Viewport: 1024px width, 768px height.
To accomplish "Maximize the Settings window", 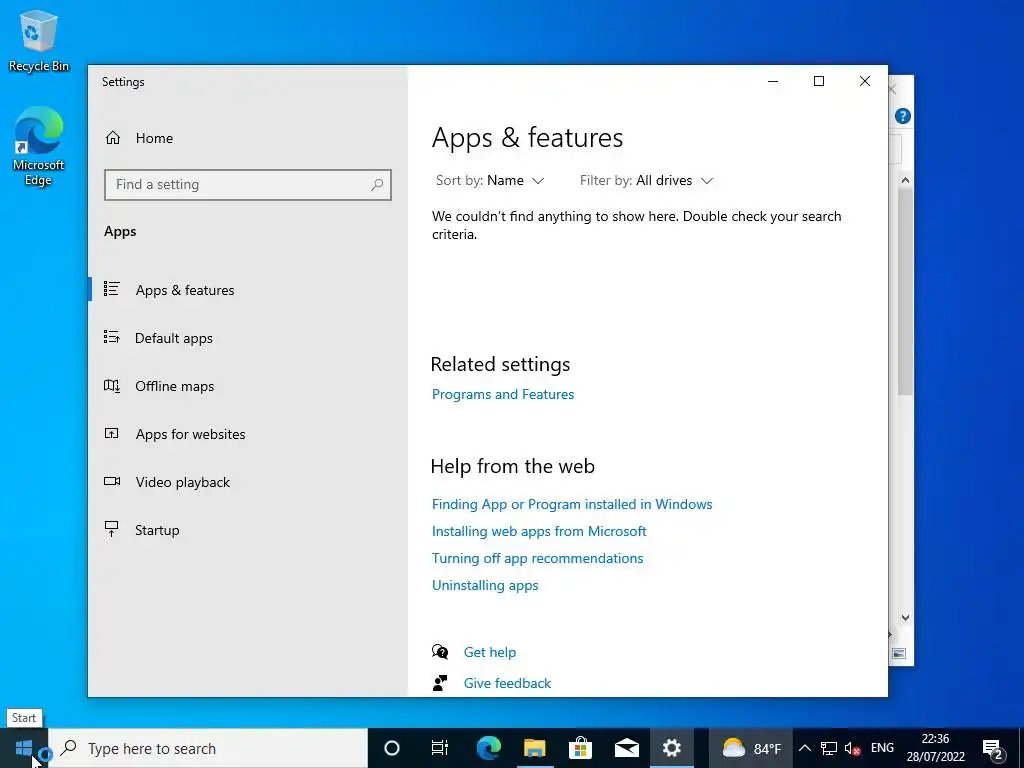I will [x=819, y=81].
